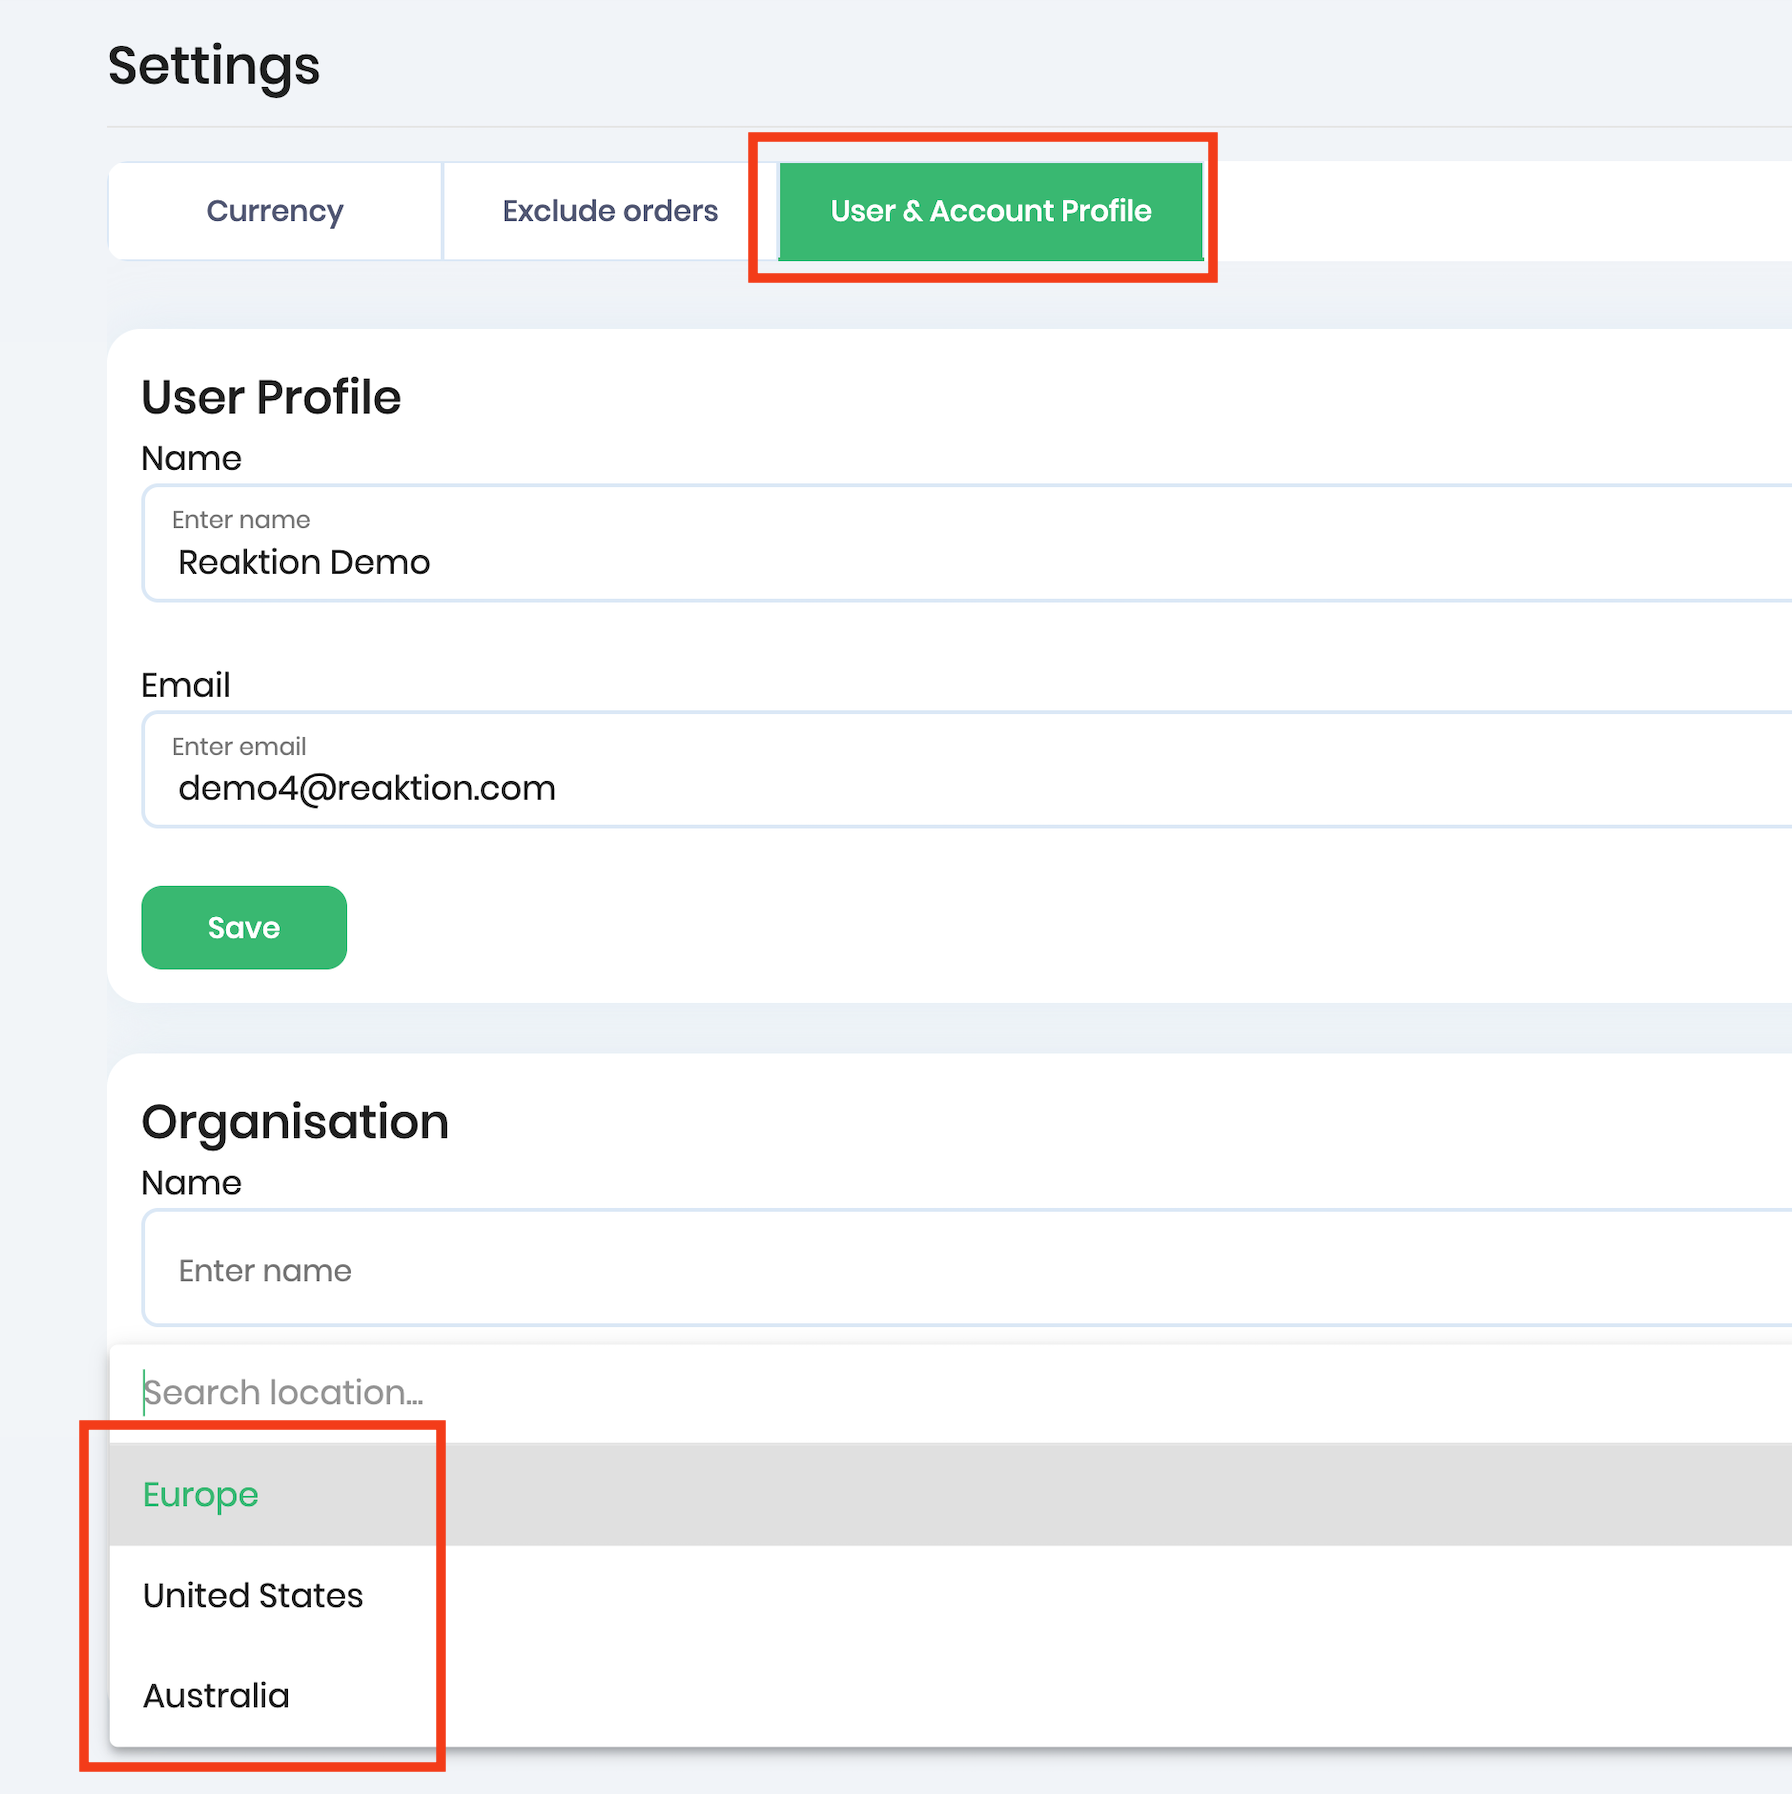Click the empty tab strip beside User & Account Profile
1792x1794 pixels.
1500,211
